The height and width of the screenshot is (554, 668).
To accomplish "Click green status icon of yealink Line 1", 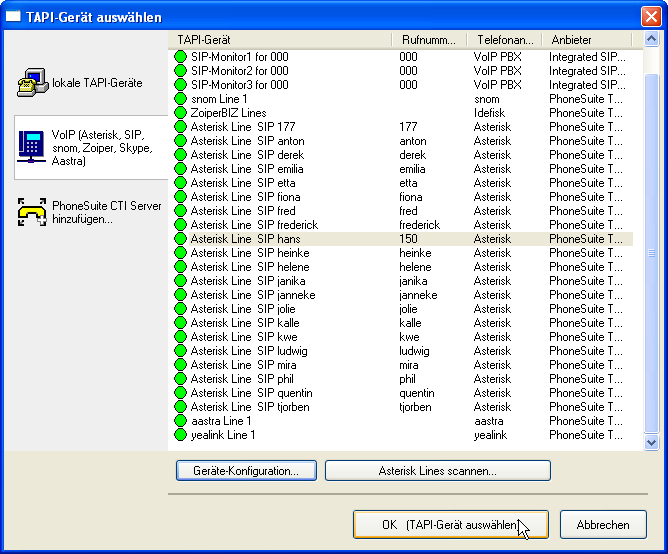I will (181, 436).
